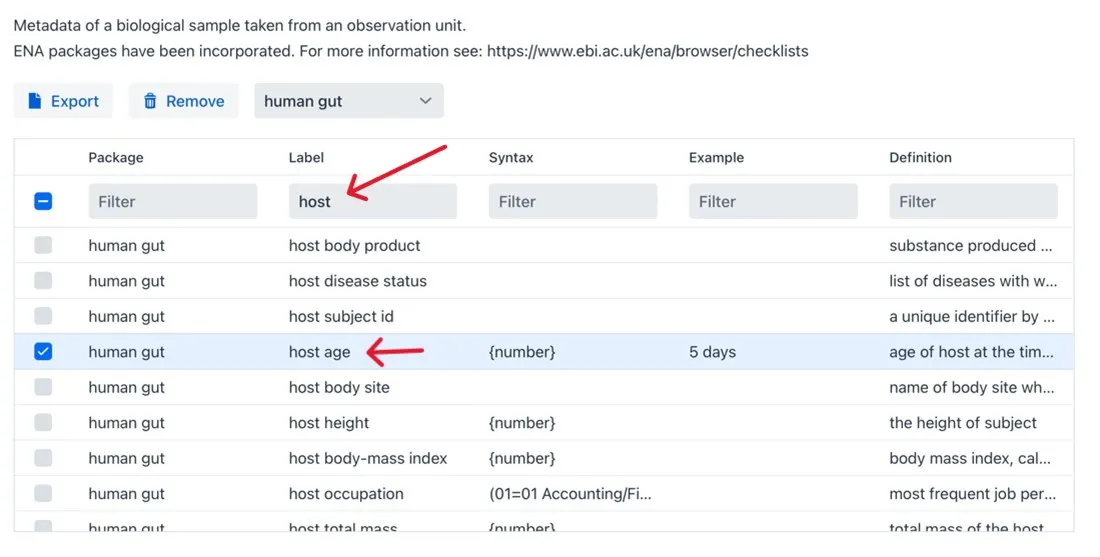Image resolution: width=1100 pixels, height=557 pixels.
Task: Sort by the Syntax column header
Action: pos(511,157)
